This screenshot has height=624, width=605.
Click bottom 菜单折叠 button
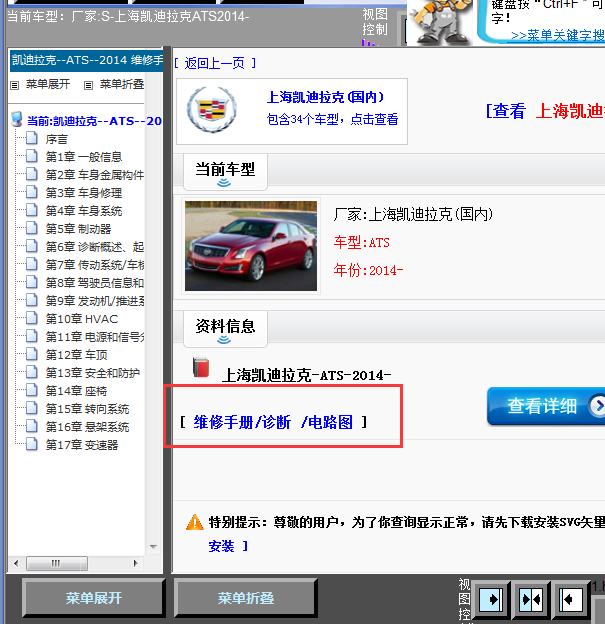click(246, 598)
